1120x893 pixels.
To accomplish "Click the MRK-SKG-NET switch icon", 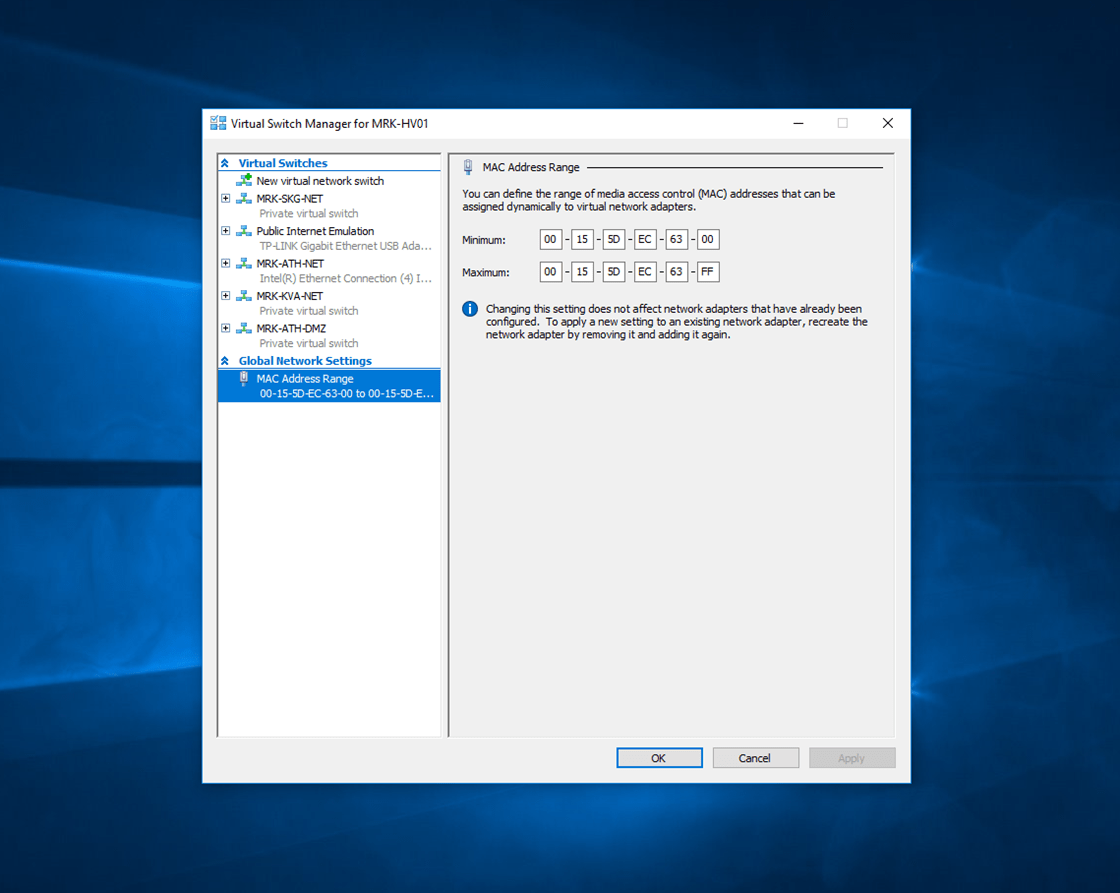I will click(243, 200).
